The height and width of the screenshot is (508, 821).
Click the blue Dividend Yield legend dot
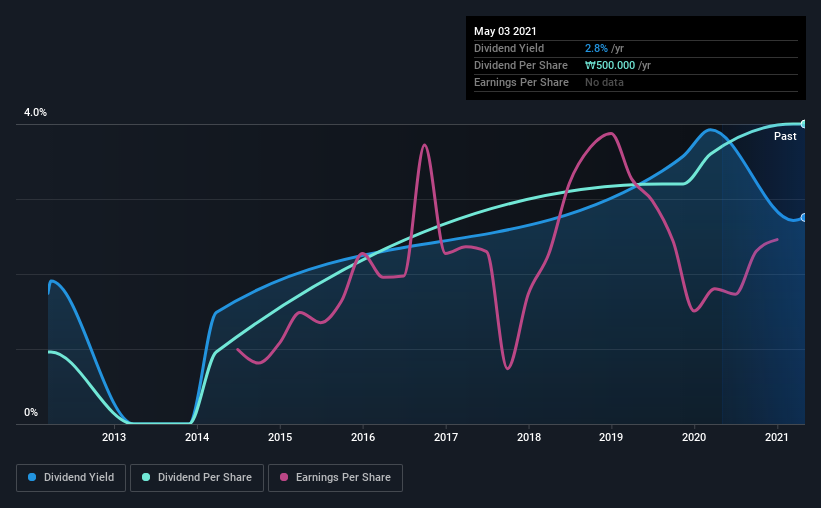[x=34, y=478]
